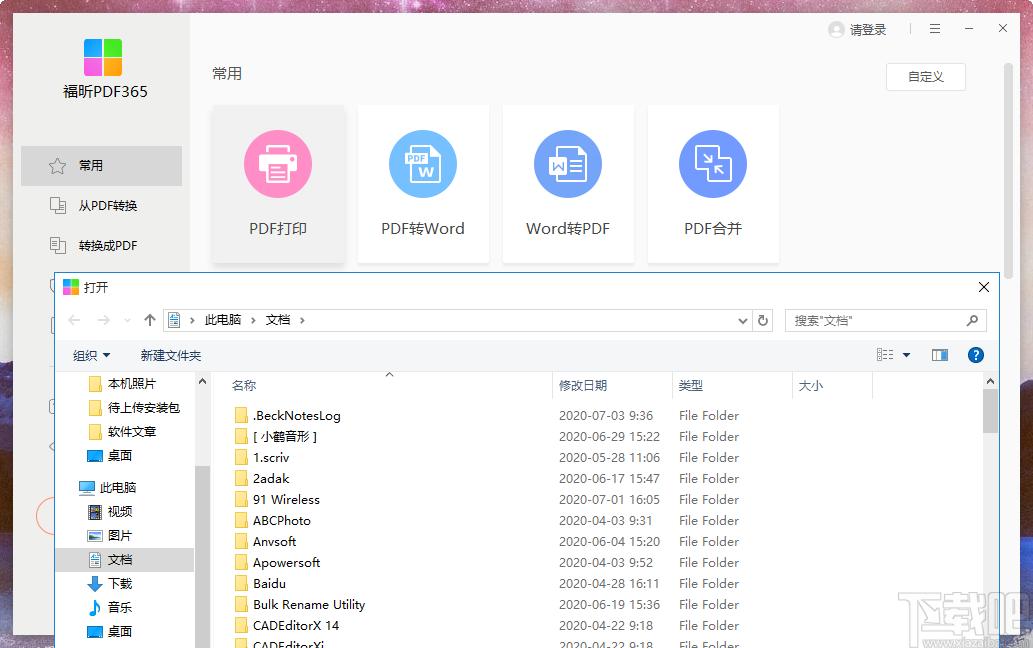
Task: Select the ABCPhoto folder
Action: (281, 521)
